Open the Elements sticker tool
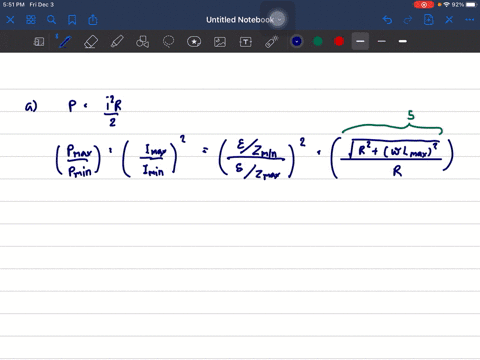 point(194,42)
